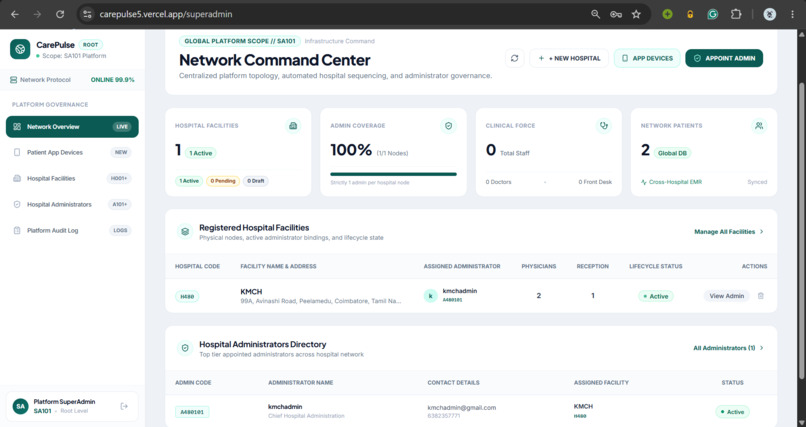The height and width of the screenshot is (427, 806).
Task: Open Patient App Devices in sidebar
Action: (72, 153)
